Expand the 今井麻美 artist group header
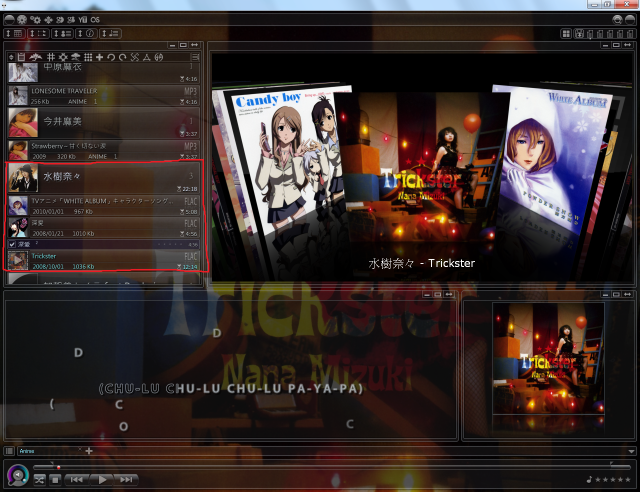The image size is (640, 492). pyautogui.click(x=103, y=122)
